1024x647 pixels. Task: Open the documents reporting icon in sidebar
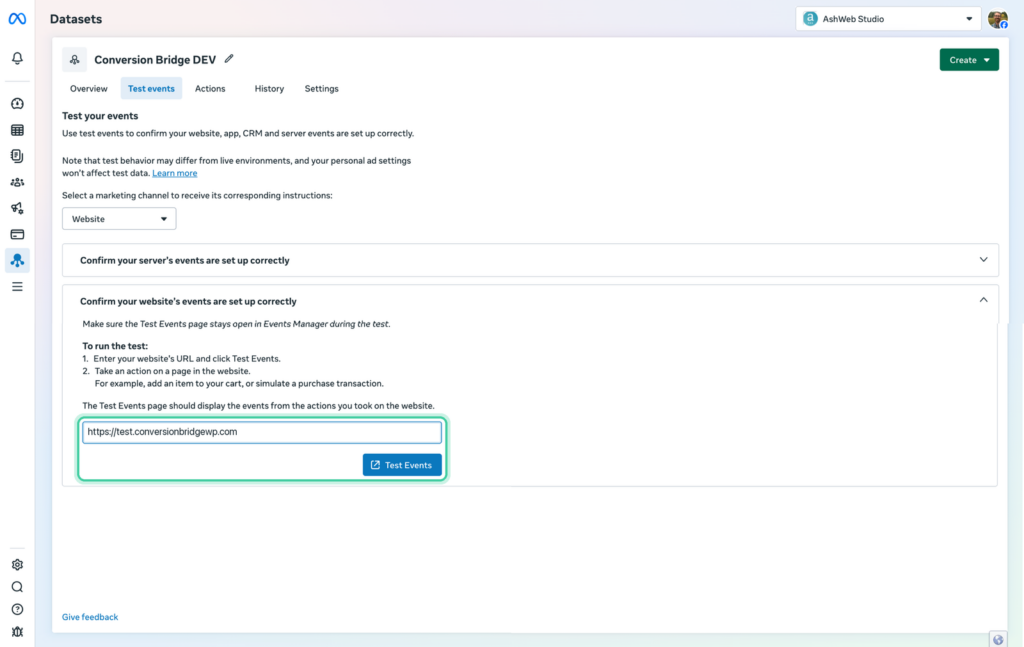point(17,156)
